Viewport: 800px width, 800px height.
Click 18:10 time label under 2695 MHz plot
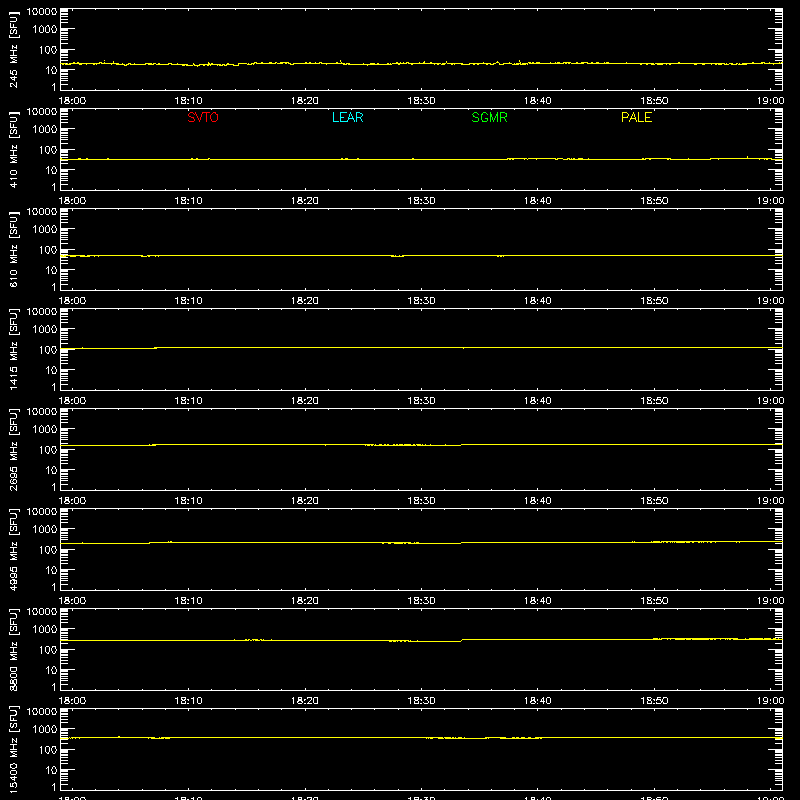click(188, 501)
